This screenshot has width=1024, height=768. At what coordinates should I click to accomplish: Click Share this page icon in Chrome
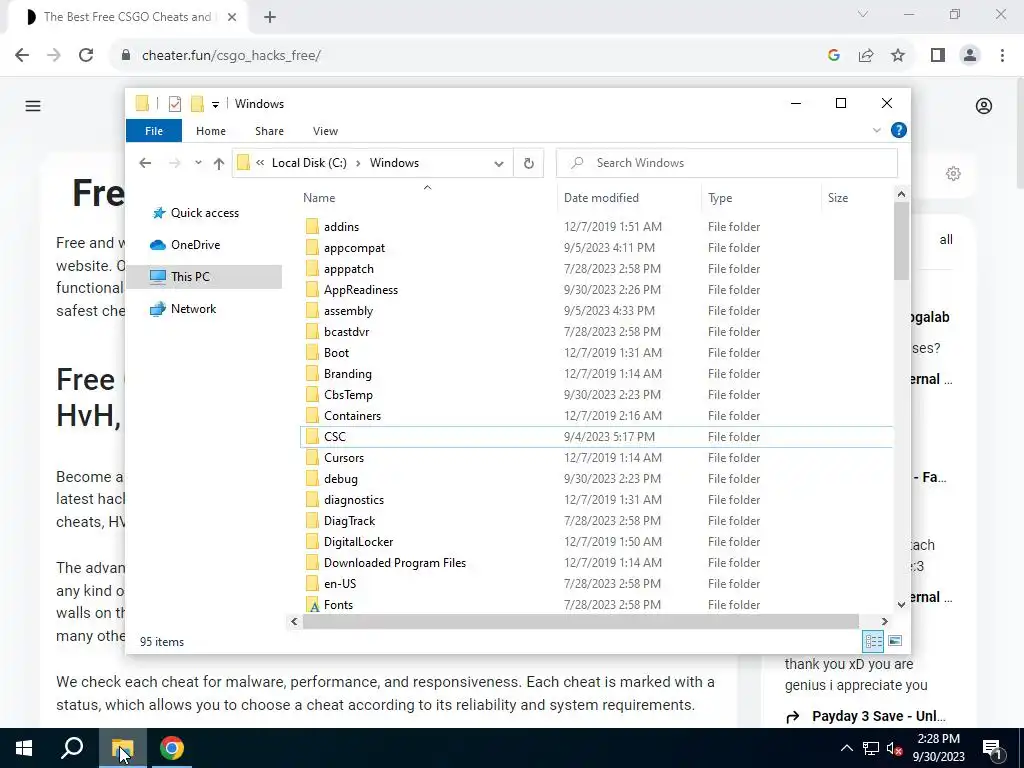click(866, 56)
